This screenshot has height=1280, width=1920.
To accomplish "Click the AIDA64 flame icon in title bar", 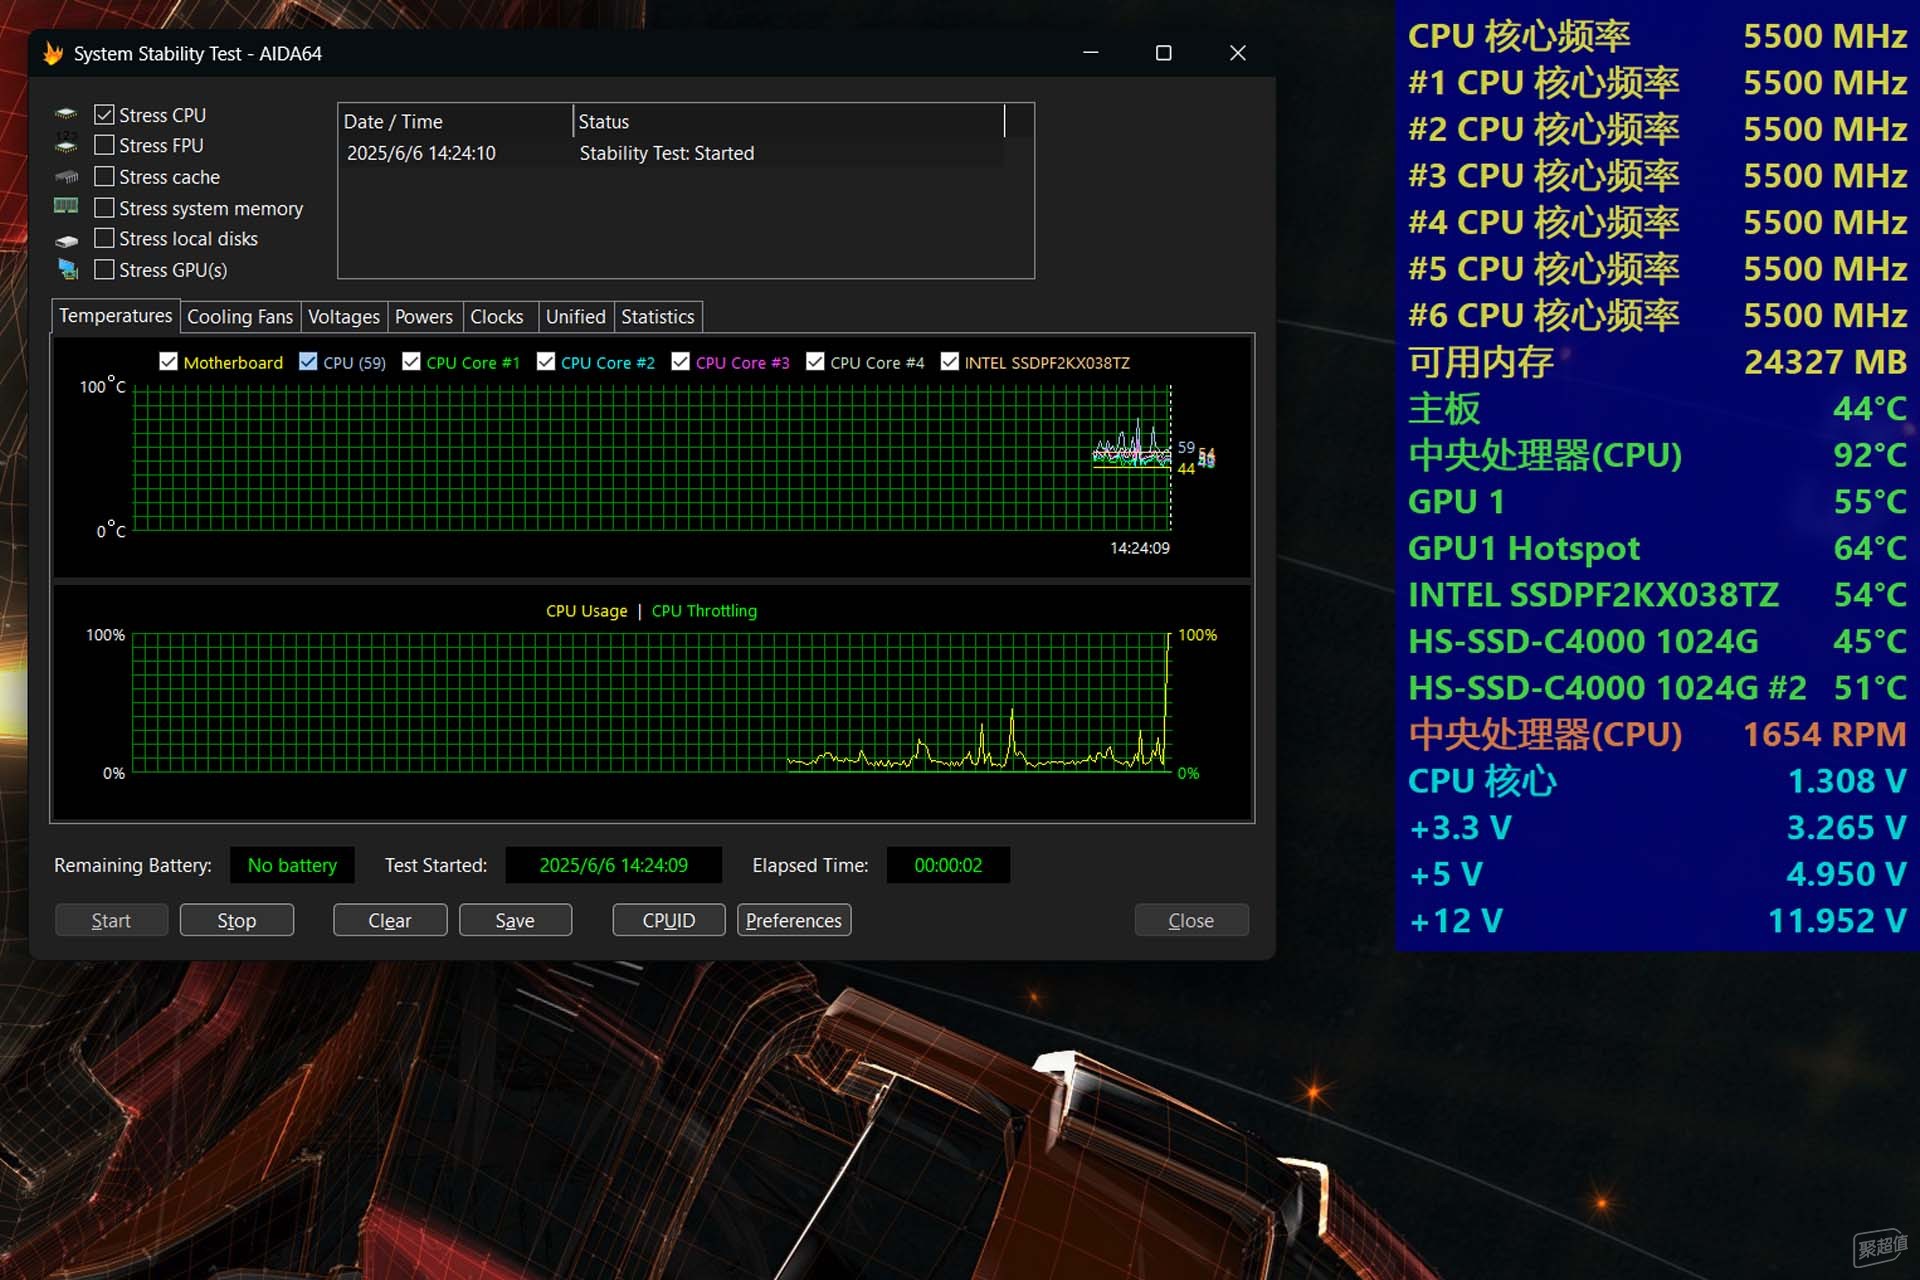I will click(53, 53).
